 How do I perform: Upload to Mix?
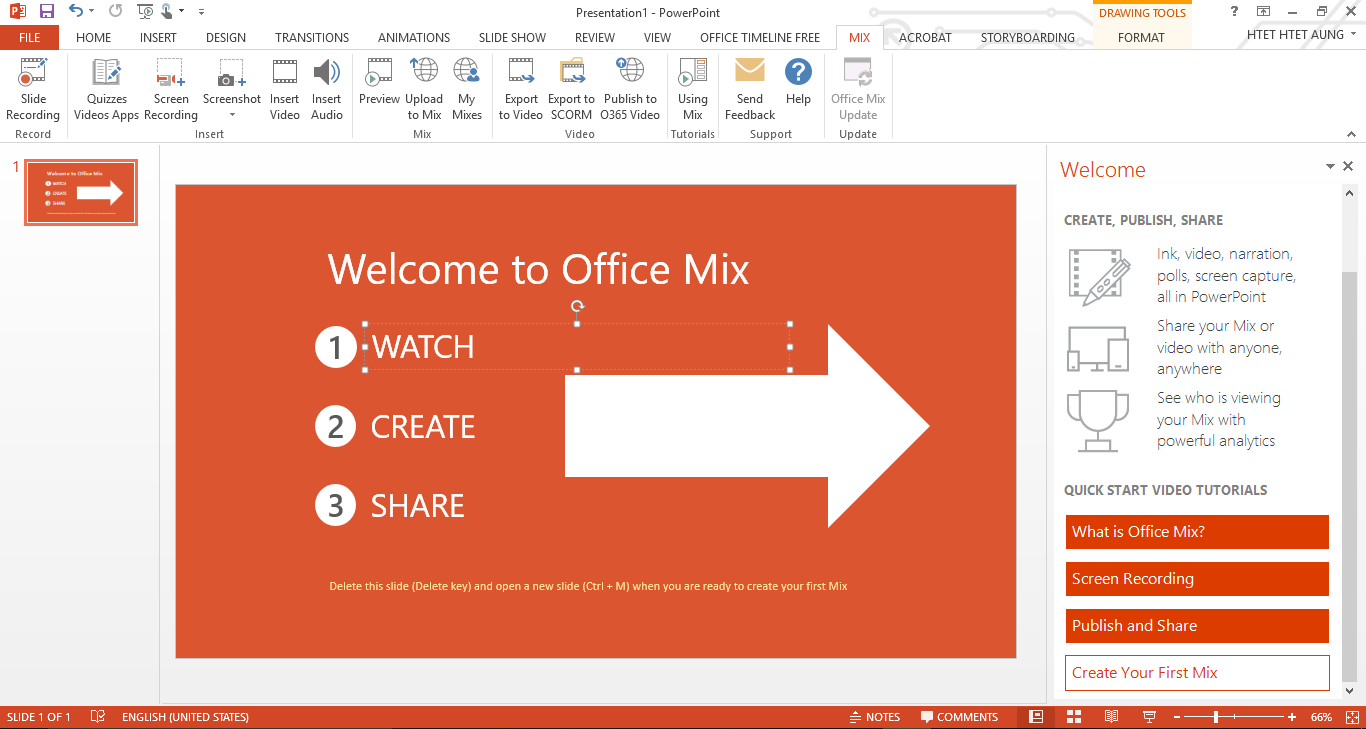pyautogui.click(x=424, y=89)
